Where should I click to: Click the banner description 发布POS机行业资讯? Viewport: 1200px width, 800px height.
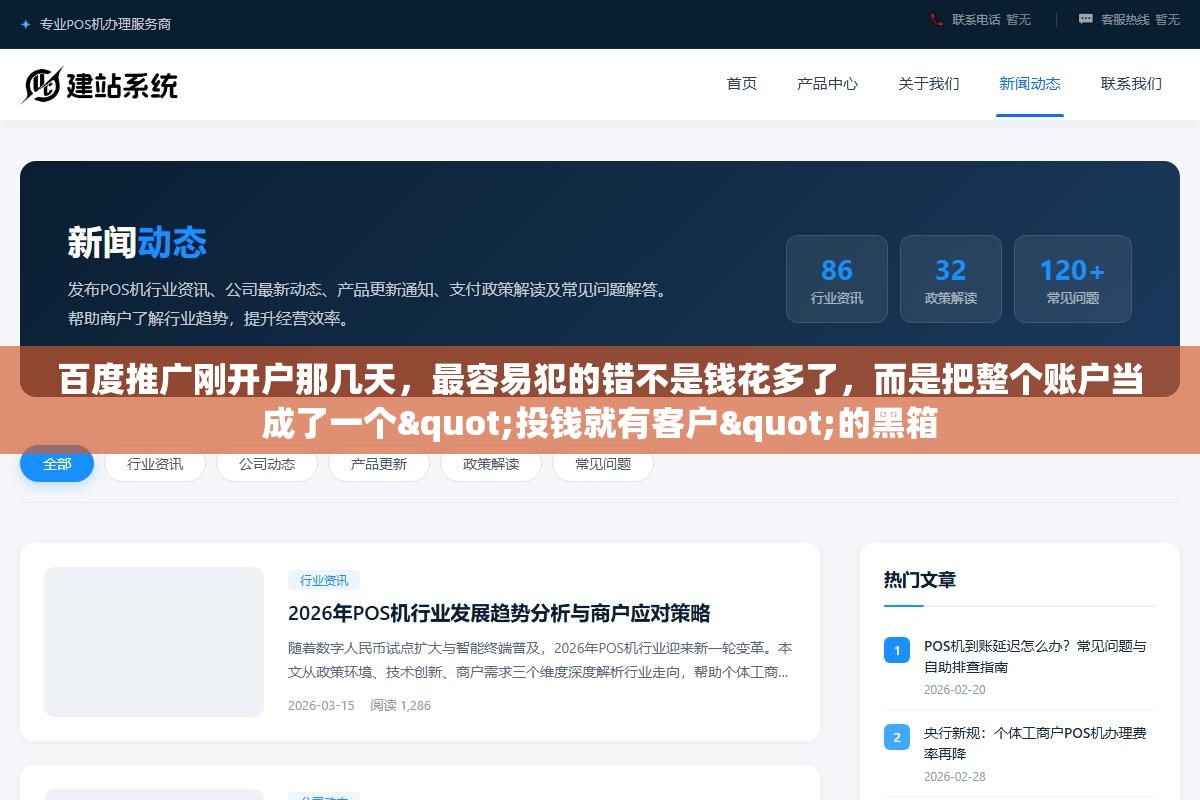pos(367,304)
